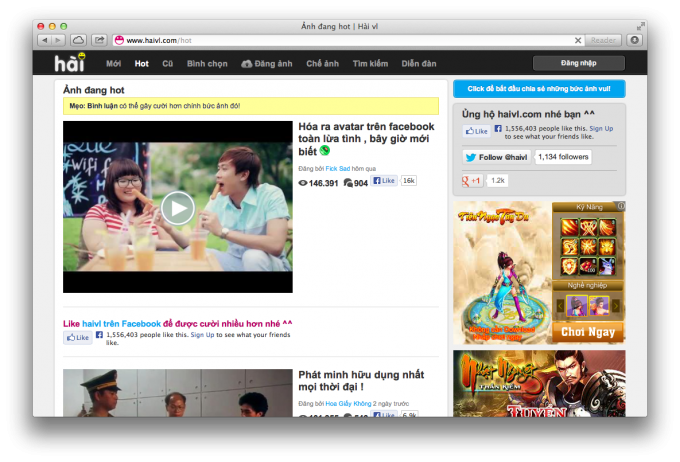Open the Mới menu item
This screenshot has height=462, width=680.
[114, 64]
